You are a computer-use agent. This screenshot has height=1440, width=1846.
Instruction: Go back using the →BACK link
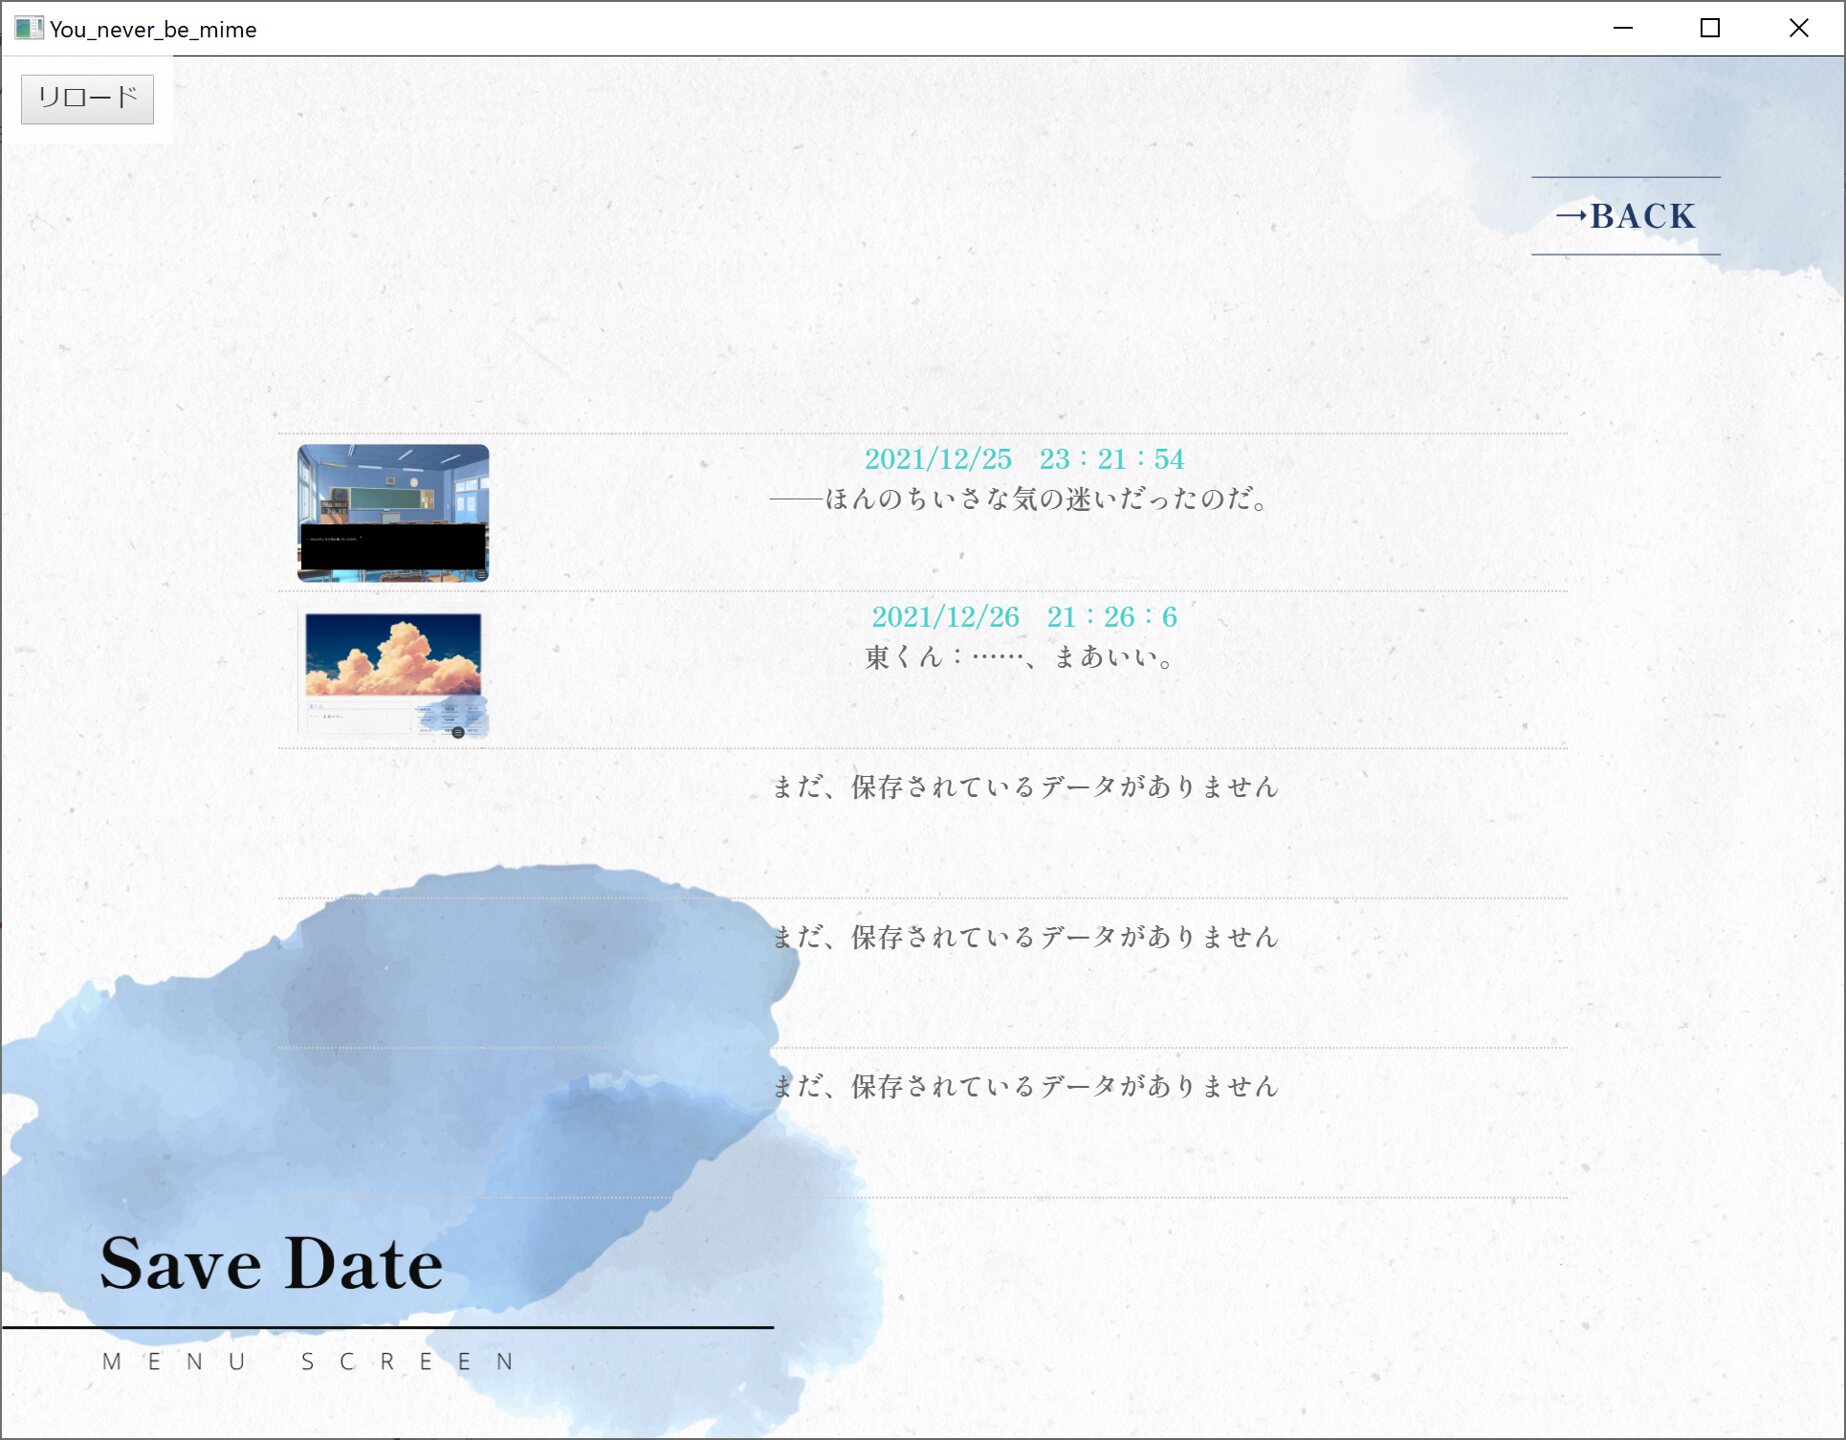pyautogui.click(x=1626, y=216)
